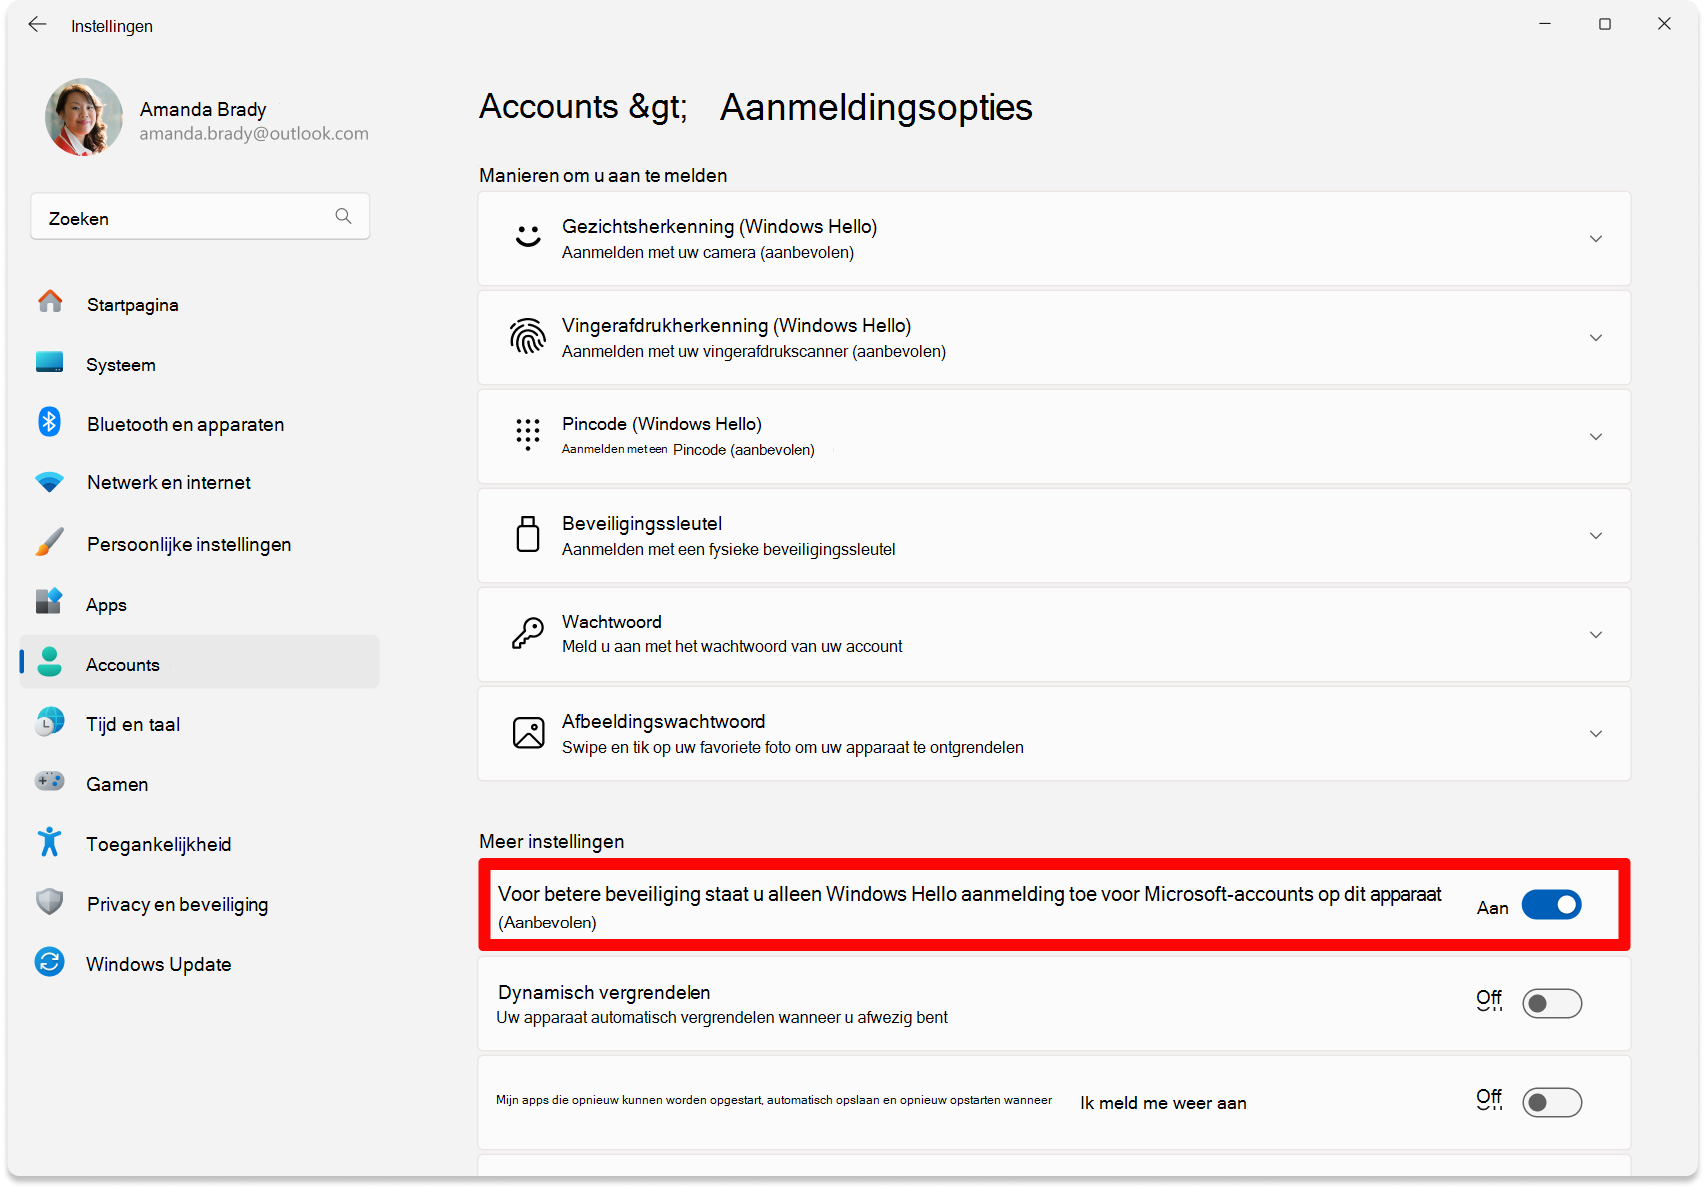Click the 'Dynamisch vergrendelen' label

(604, 992)
